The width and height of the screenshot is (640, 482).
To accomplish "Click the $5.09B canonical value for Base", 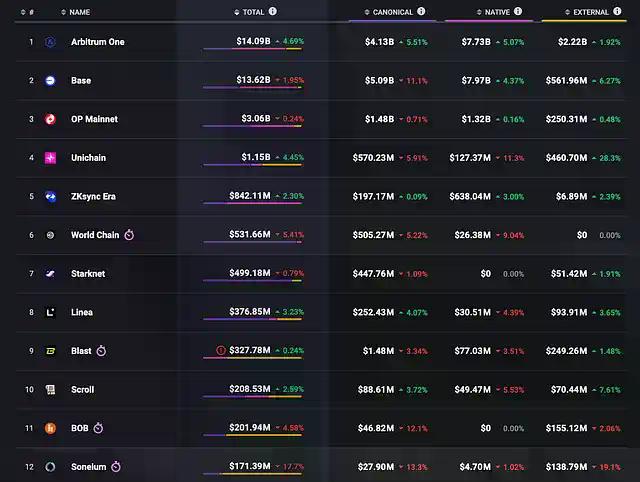I will pos(379,81).
